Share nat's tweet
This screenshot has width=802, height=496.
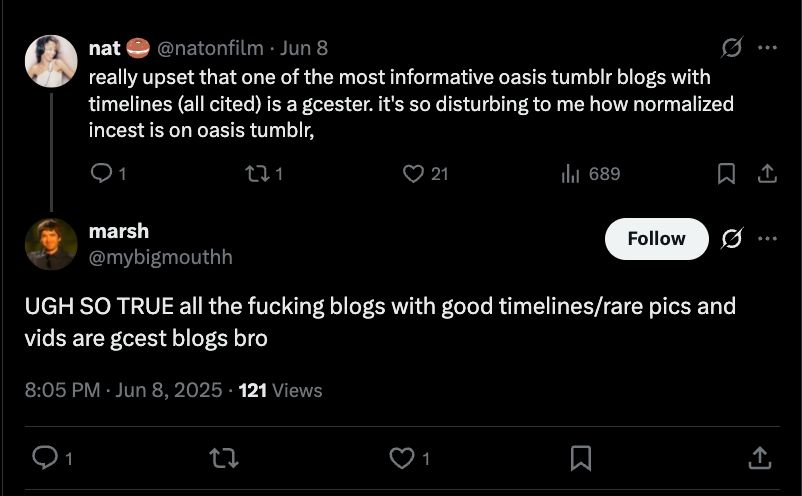[767, 174]
